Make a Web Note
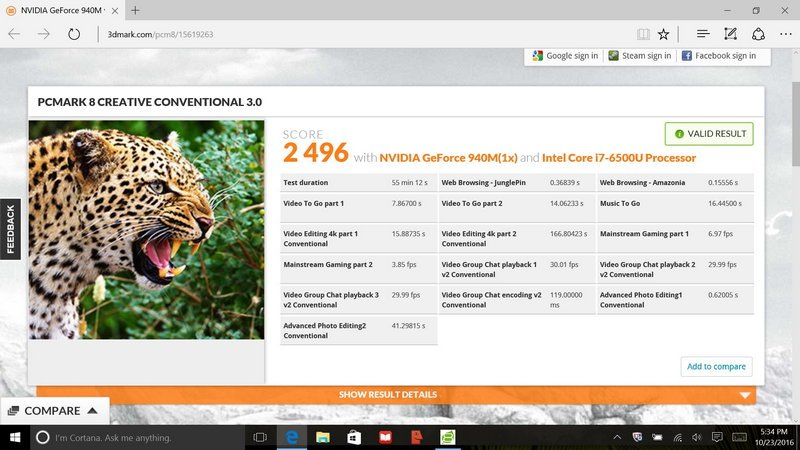 click(x=731, y=33)
